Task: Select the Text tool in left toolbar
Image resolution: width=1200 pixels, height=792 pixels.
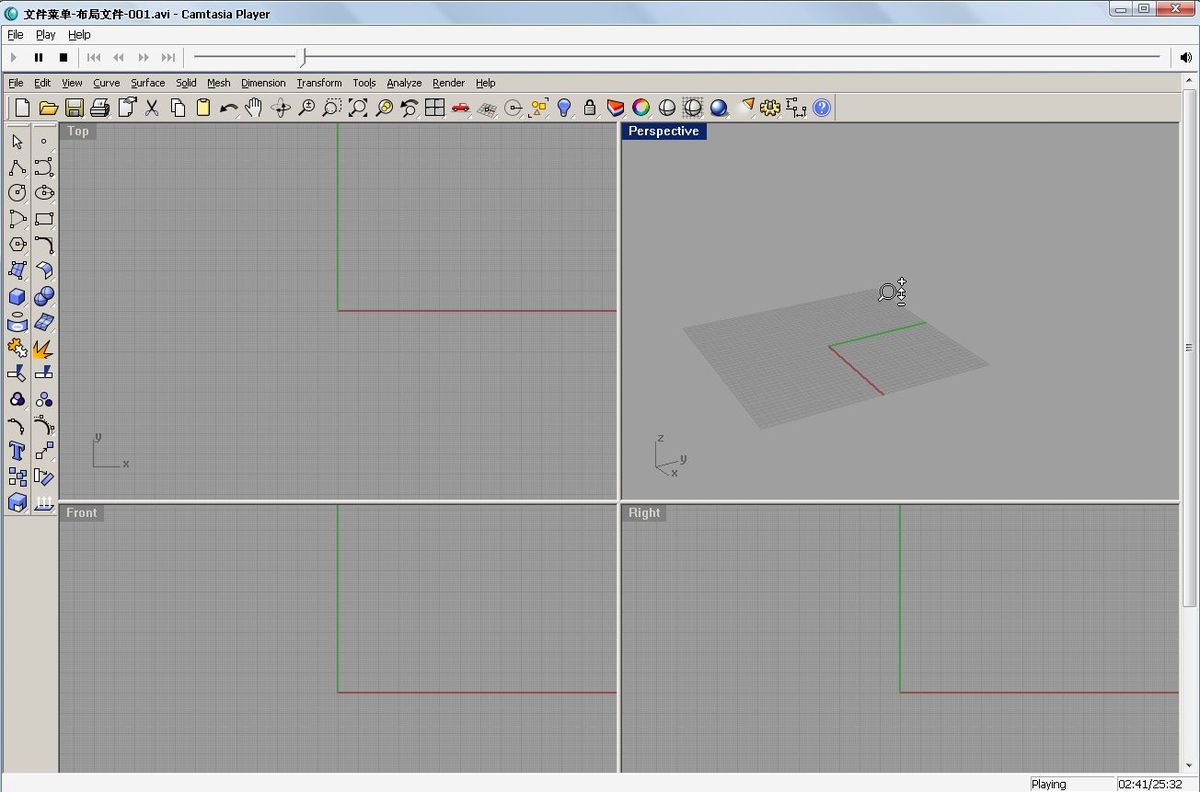Action: [17, 451]
